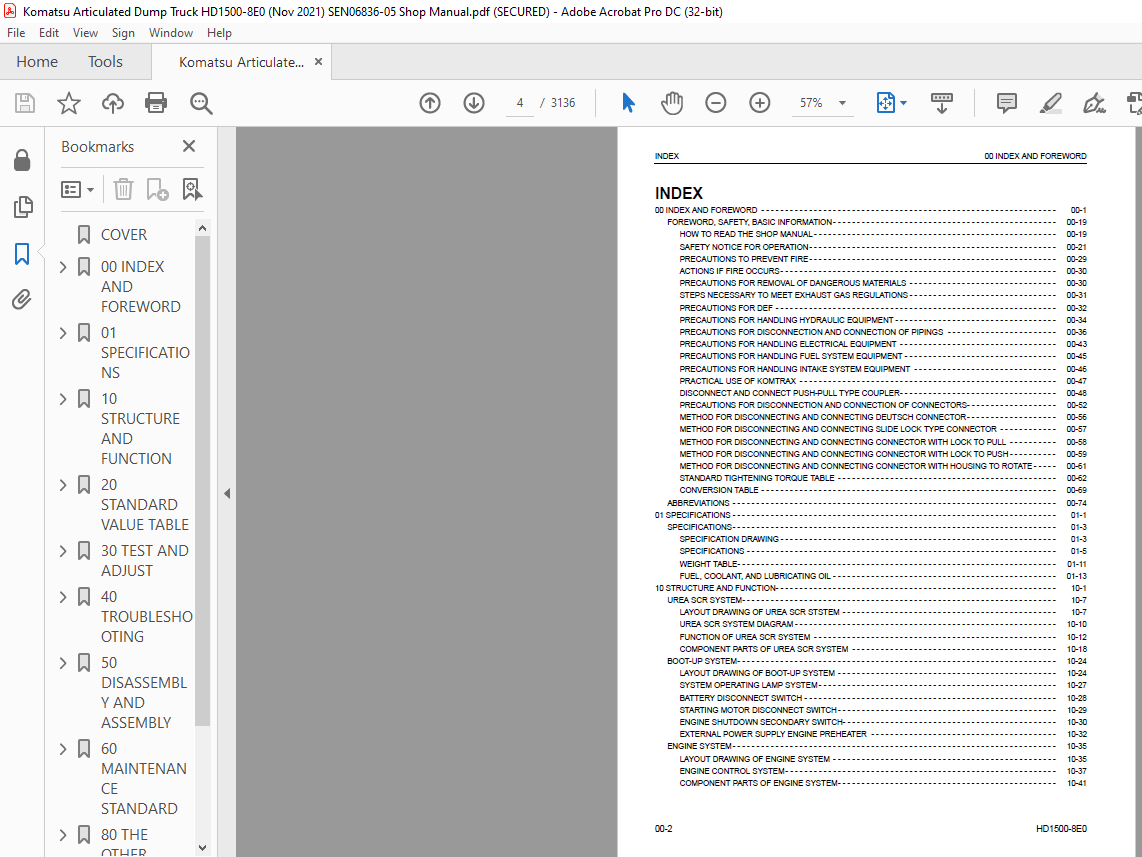This screenshot has width=1142, height=857.
Task: Open the sign document tool
Action: [1094, 103]
